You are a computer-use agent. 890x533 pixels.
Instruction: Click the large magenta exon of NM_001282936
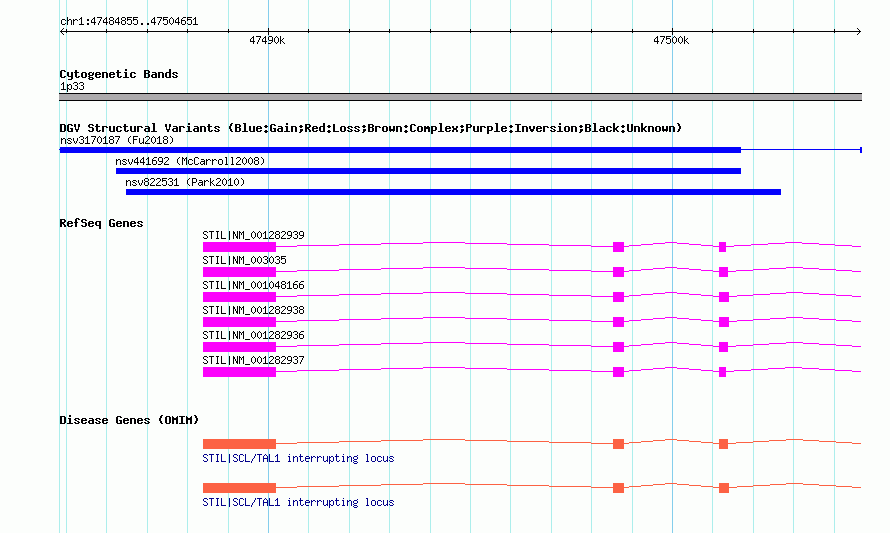click(x=240, y=347)
